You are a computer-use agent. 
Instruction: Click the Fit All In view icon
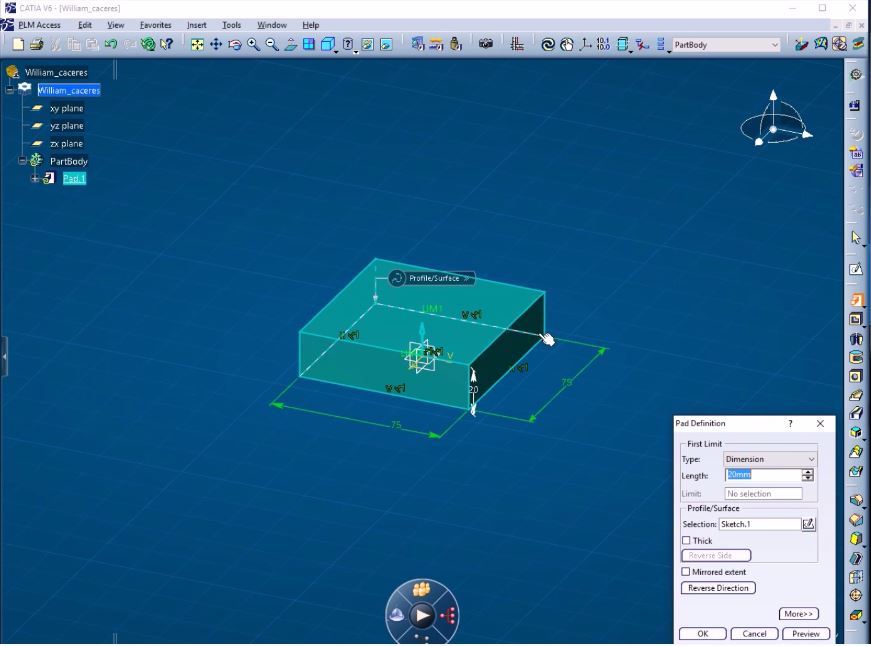pyautogui.click(x=197, y=44)
